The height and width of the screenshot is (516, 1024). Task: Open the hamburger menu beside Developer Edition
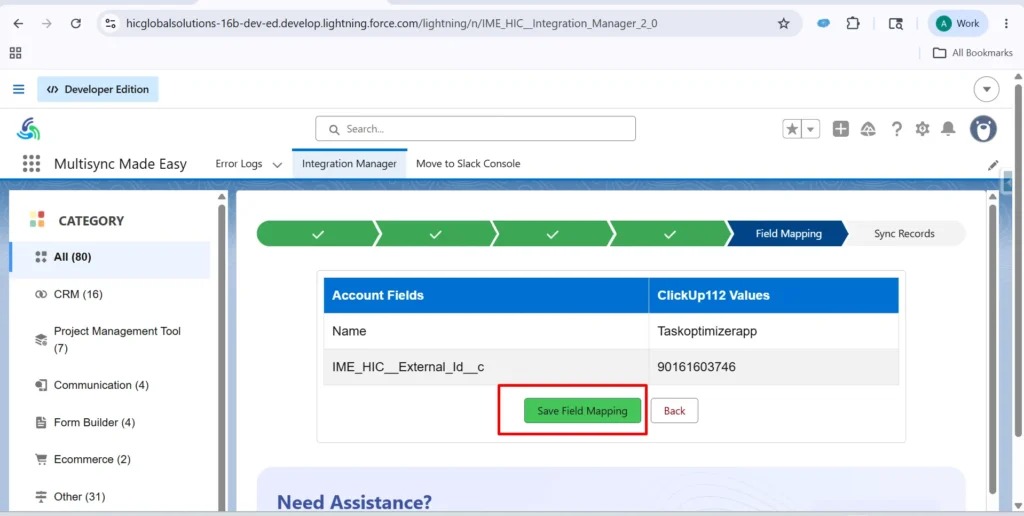coord(18,89)
